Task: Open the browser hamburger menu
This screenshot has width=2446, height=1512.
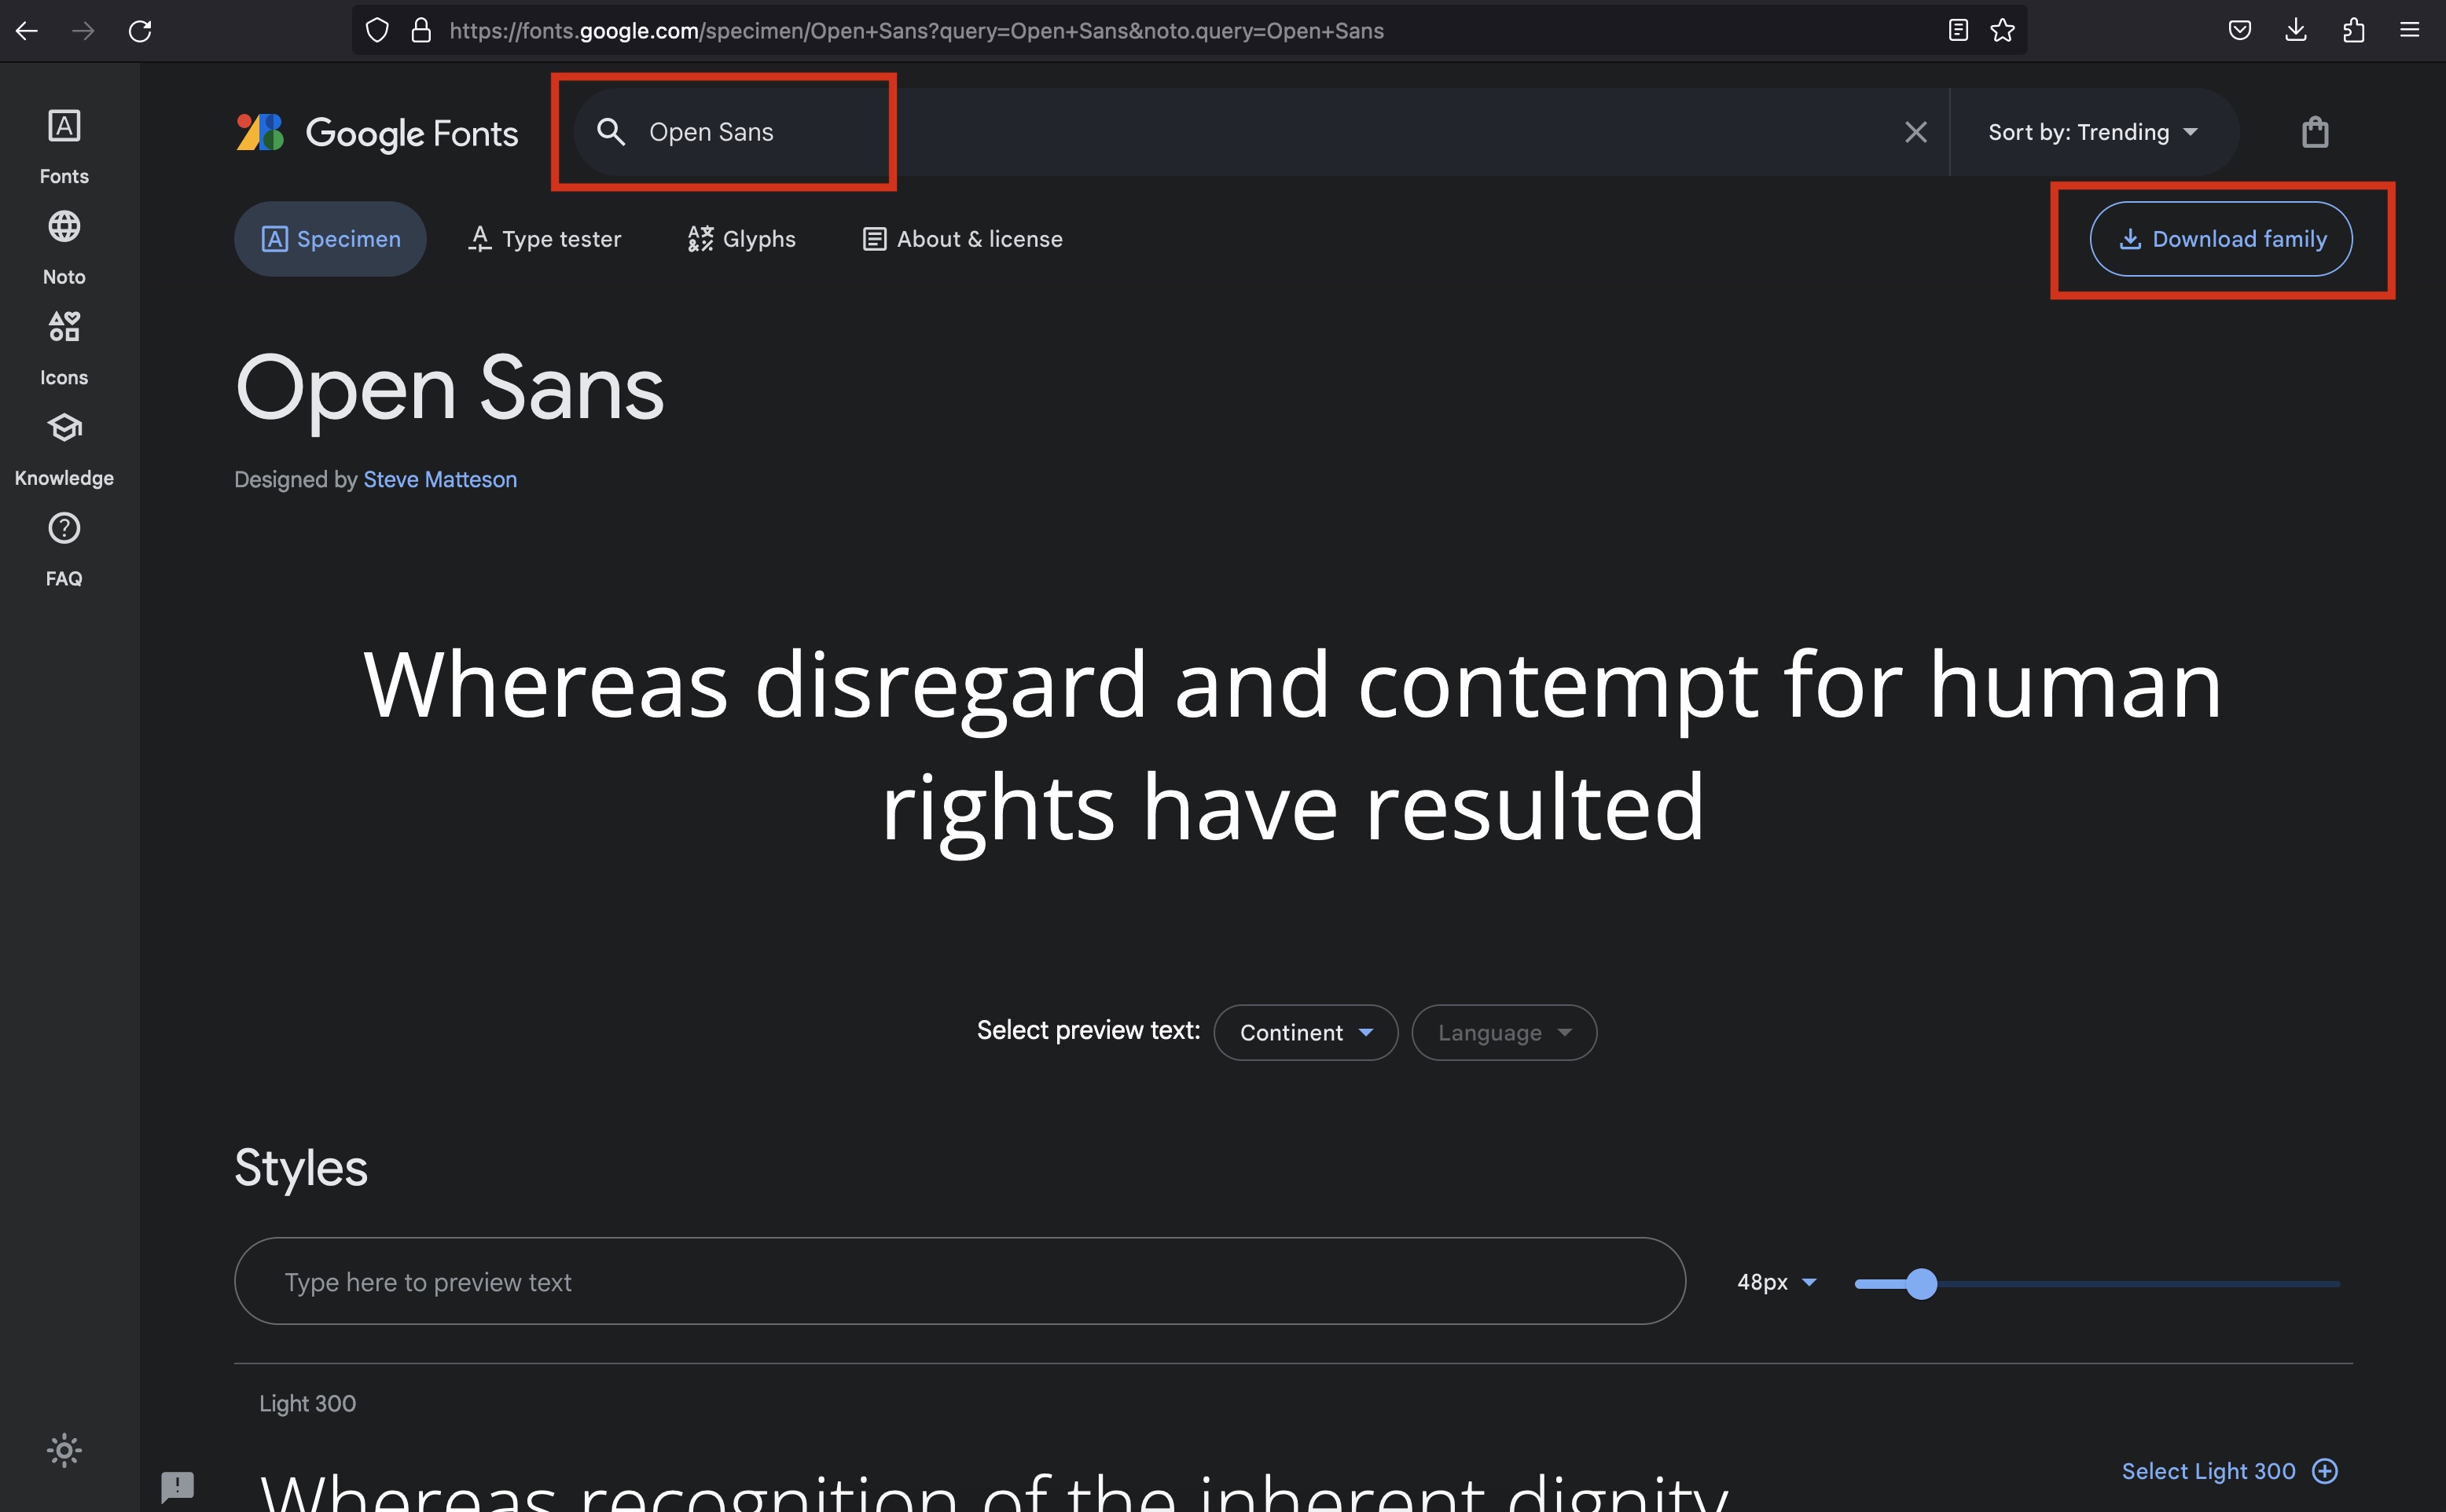Action: click(x=2410, y=31)
